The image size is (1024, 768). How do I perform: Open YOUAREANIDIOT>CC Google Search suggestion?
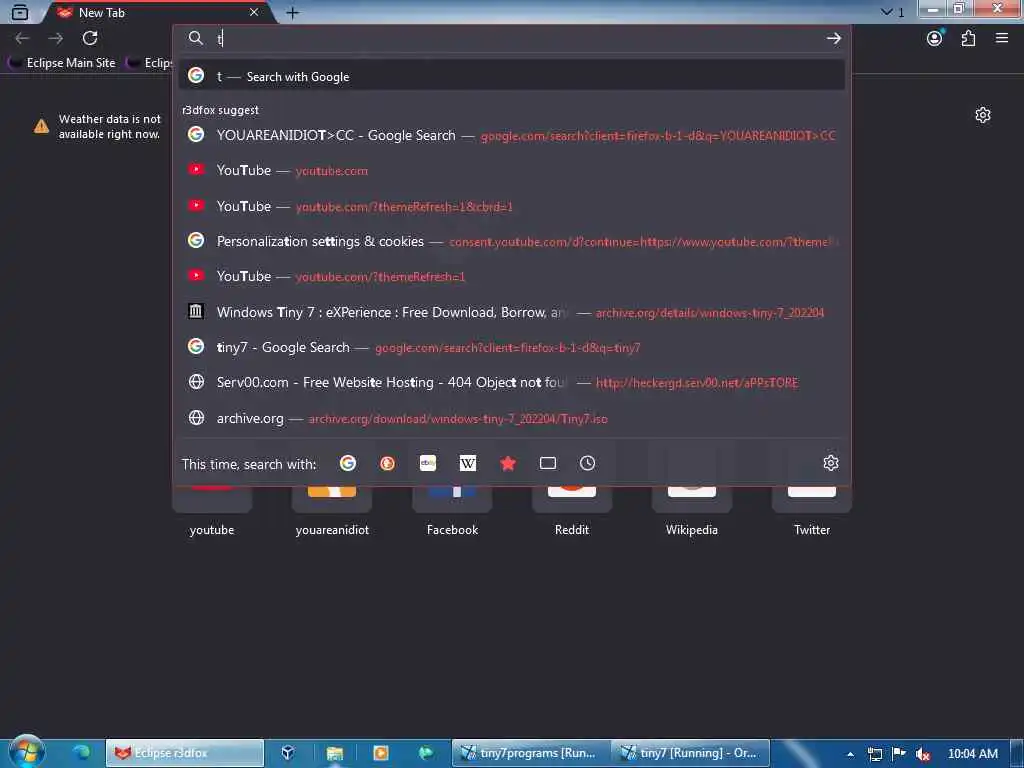pyautogui.click(x=511, y=135)
